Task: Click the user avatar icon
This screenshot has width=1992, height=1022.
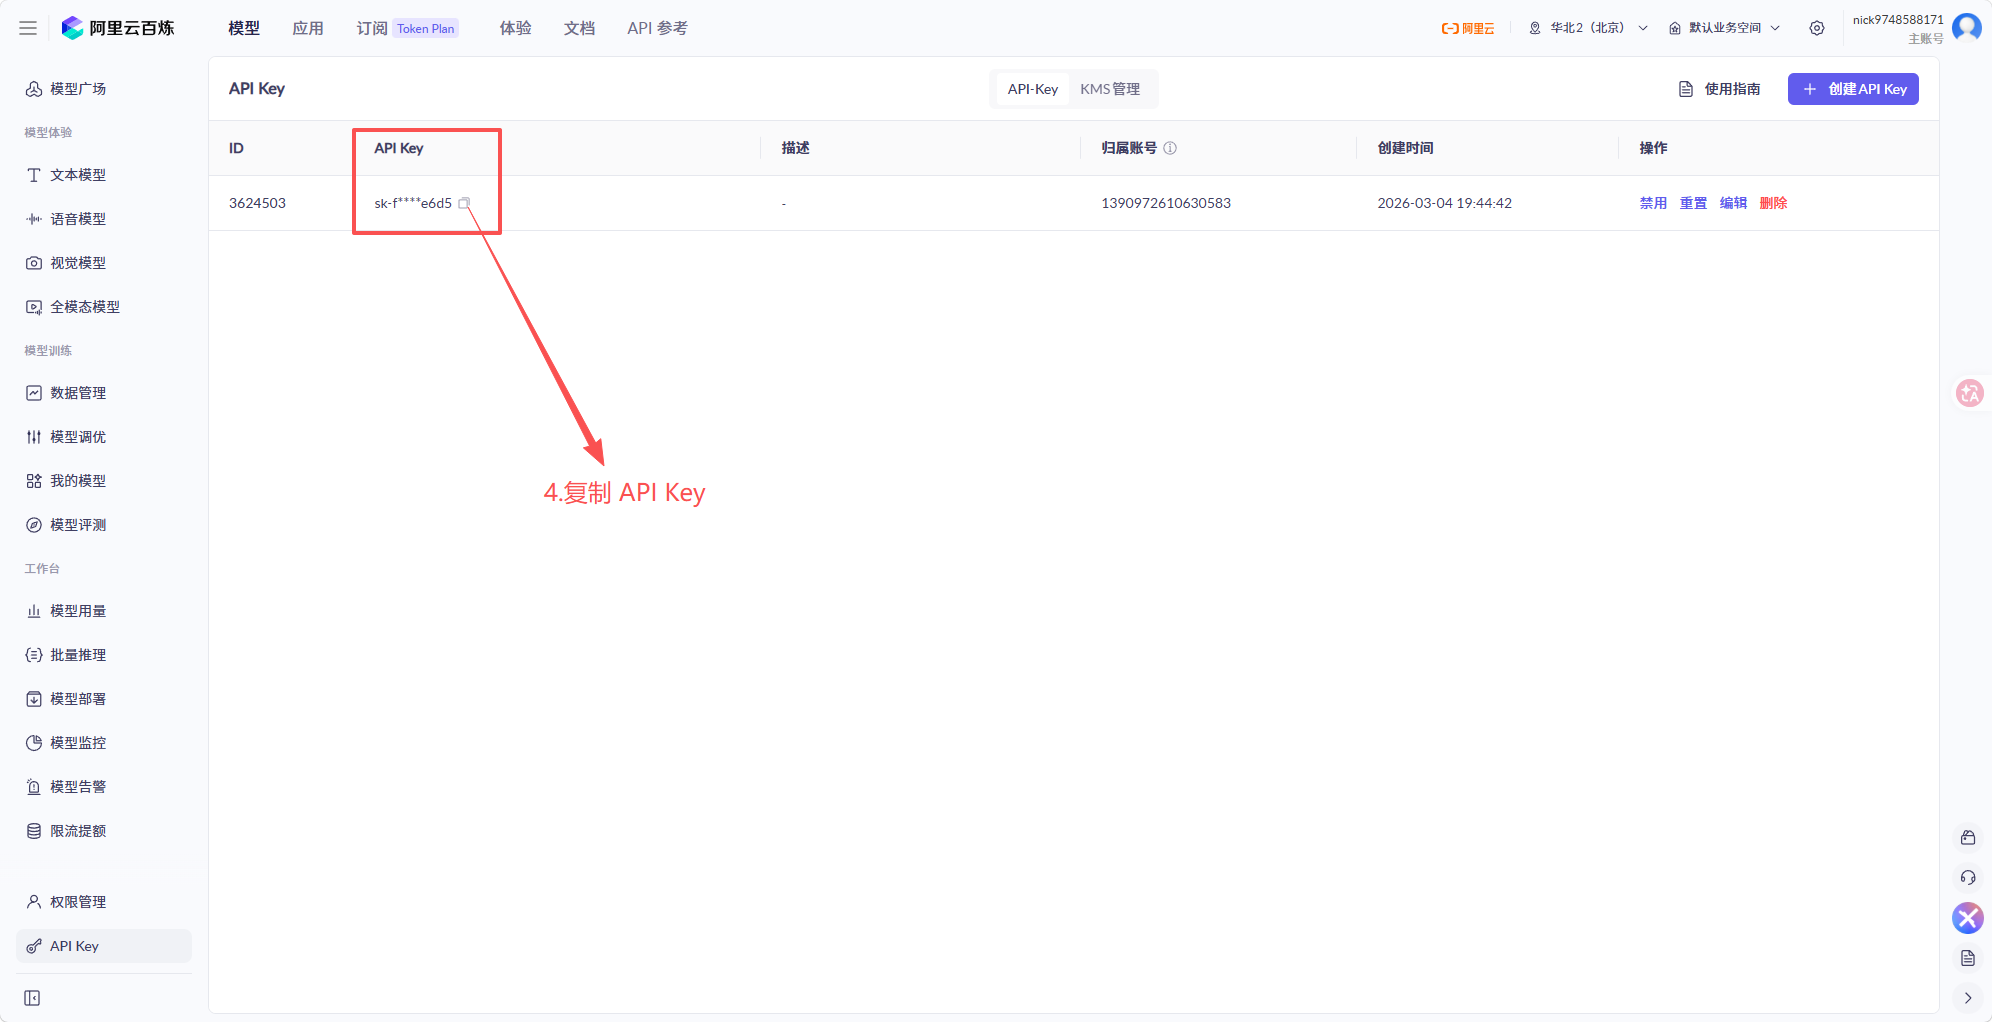Action: coord(1966,28)
